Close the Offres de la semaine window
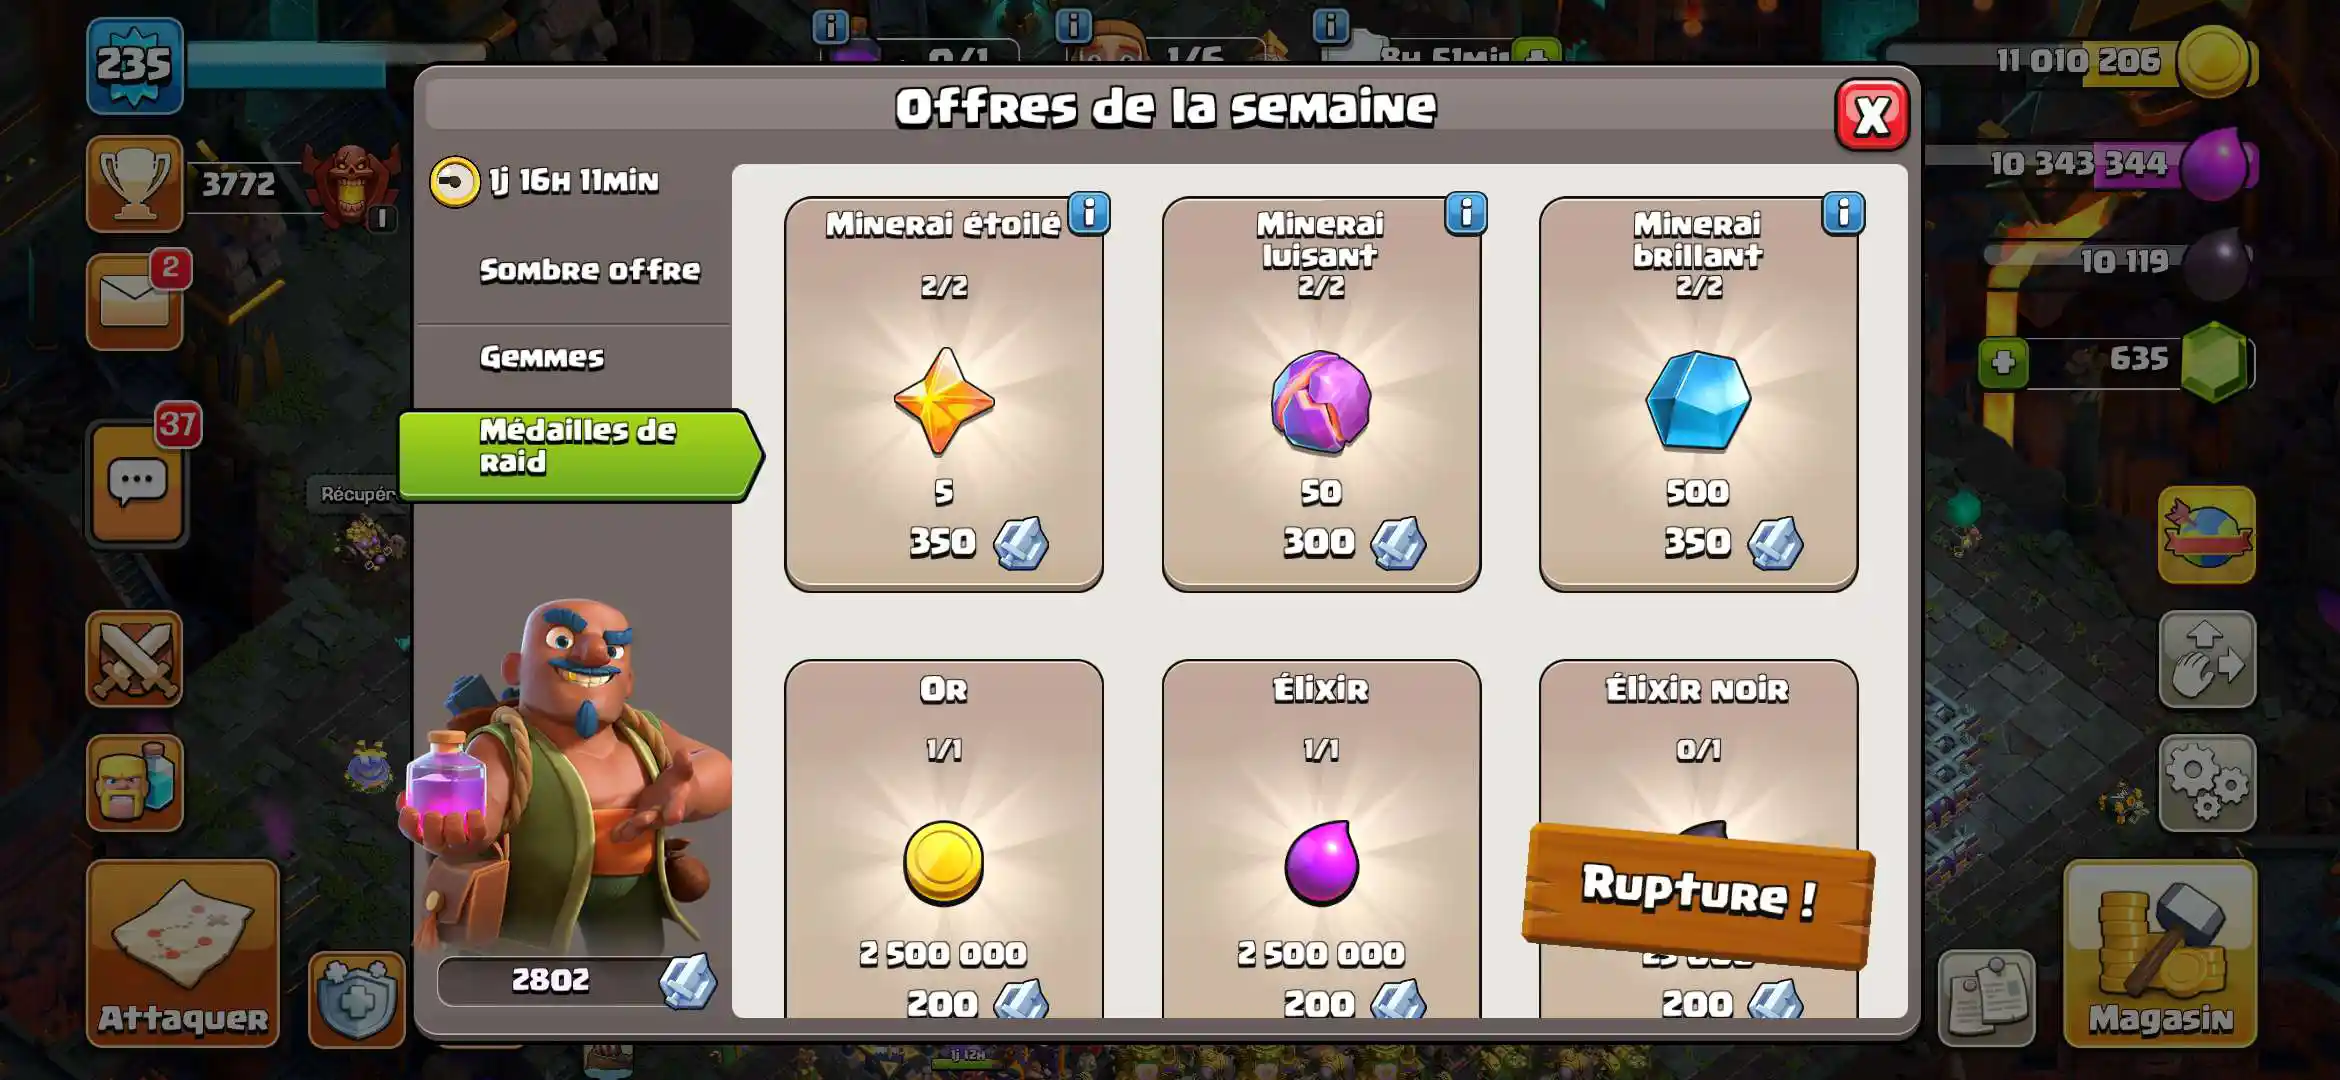2340x1080 pixels. pos(1871,115)
